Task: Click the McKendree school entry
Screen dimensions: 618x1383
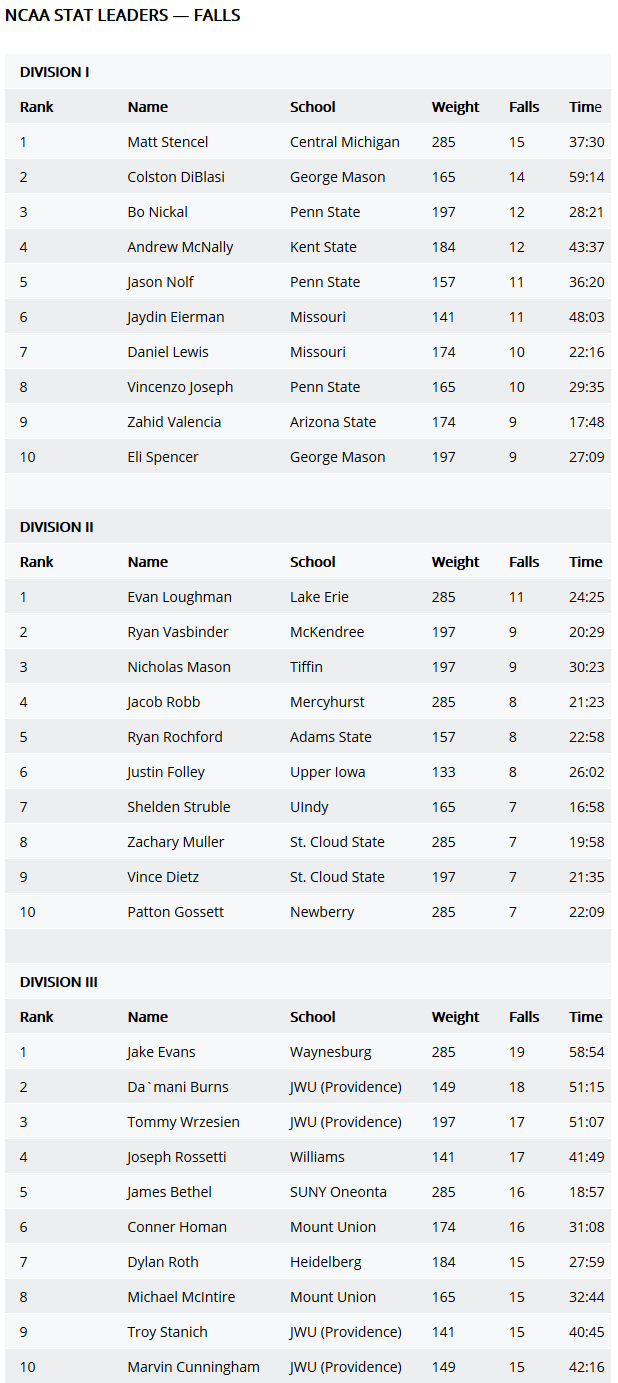Action: click(x=327, y=632)
